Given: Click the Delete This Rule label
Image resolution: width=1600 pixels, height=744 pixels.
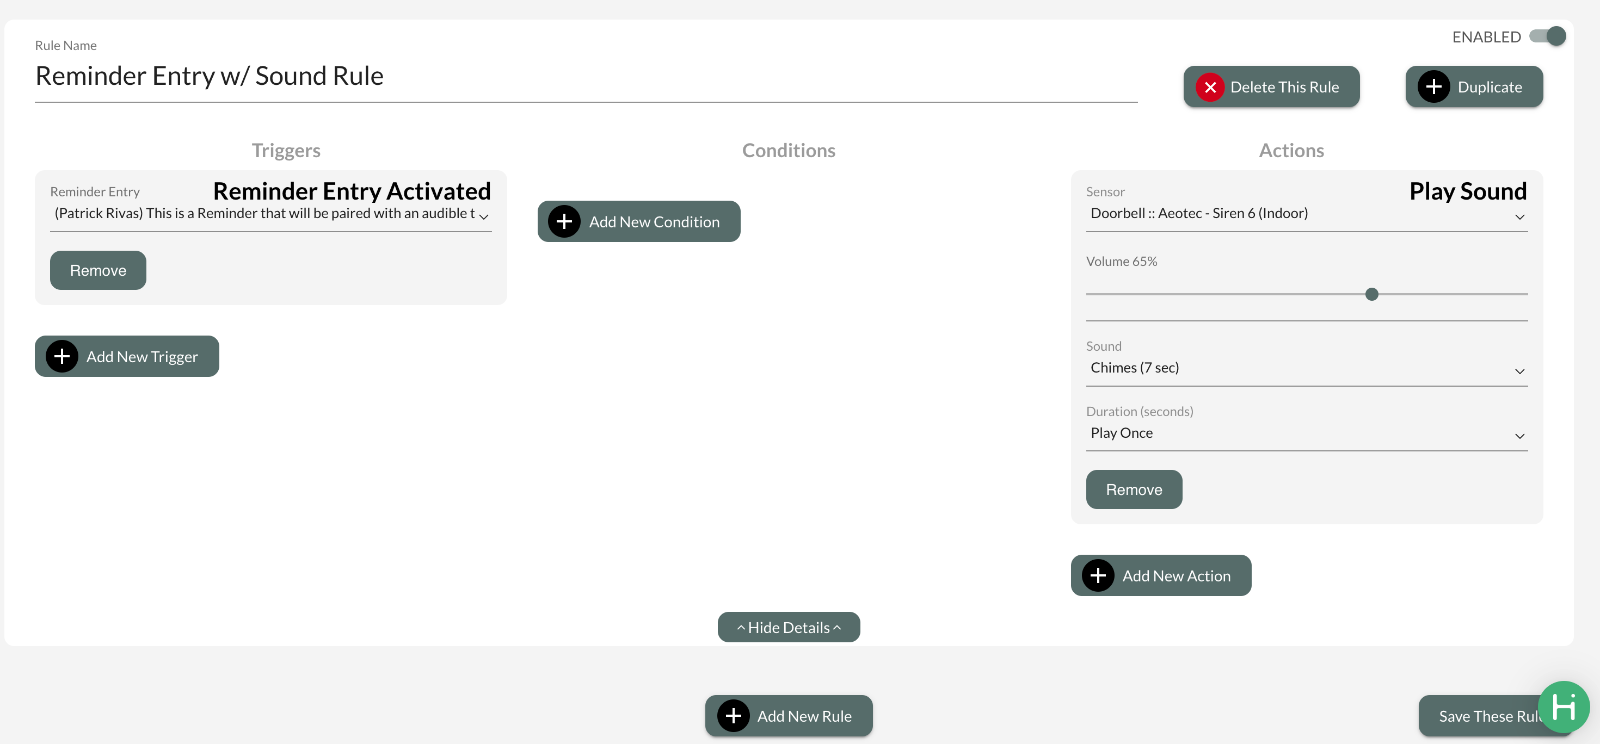Looking at the screenshot, I should pos(1284,87).
